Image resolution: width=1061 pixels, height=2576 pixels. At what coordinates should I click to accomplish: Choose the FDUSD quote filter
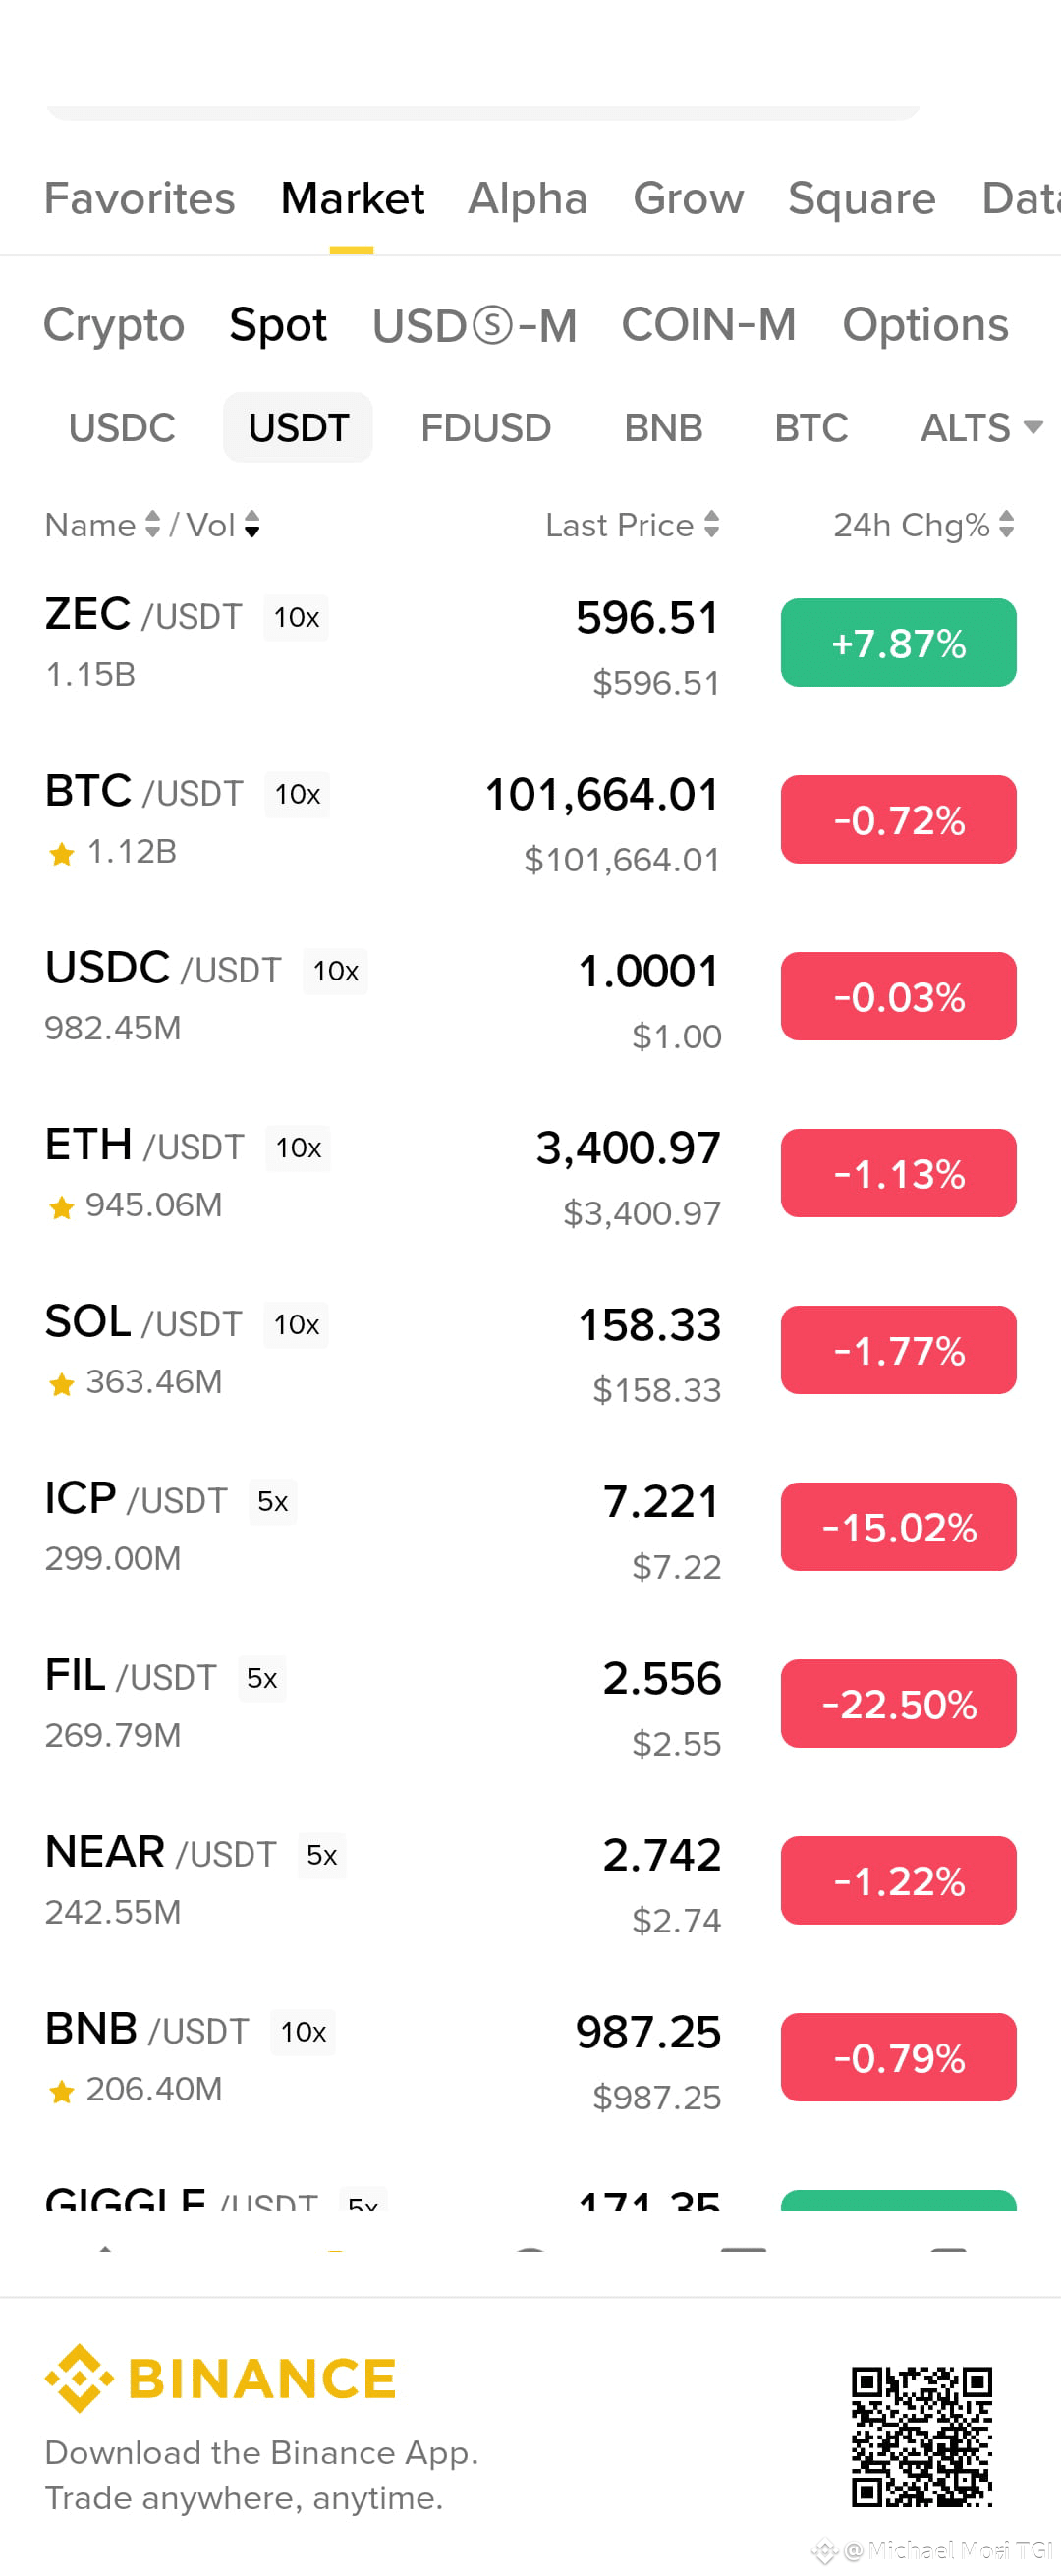485,428
